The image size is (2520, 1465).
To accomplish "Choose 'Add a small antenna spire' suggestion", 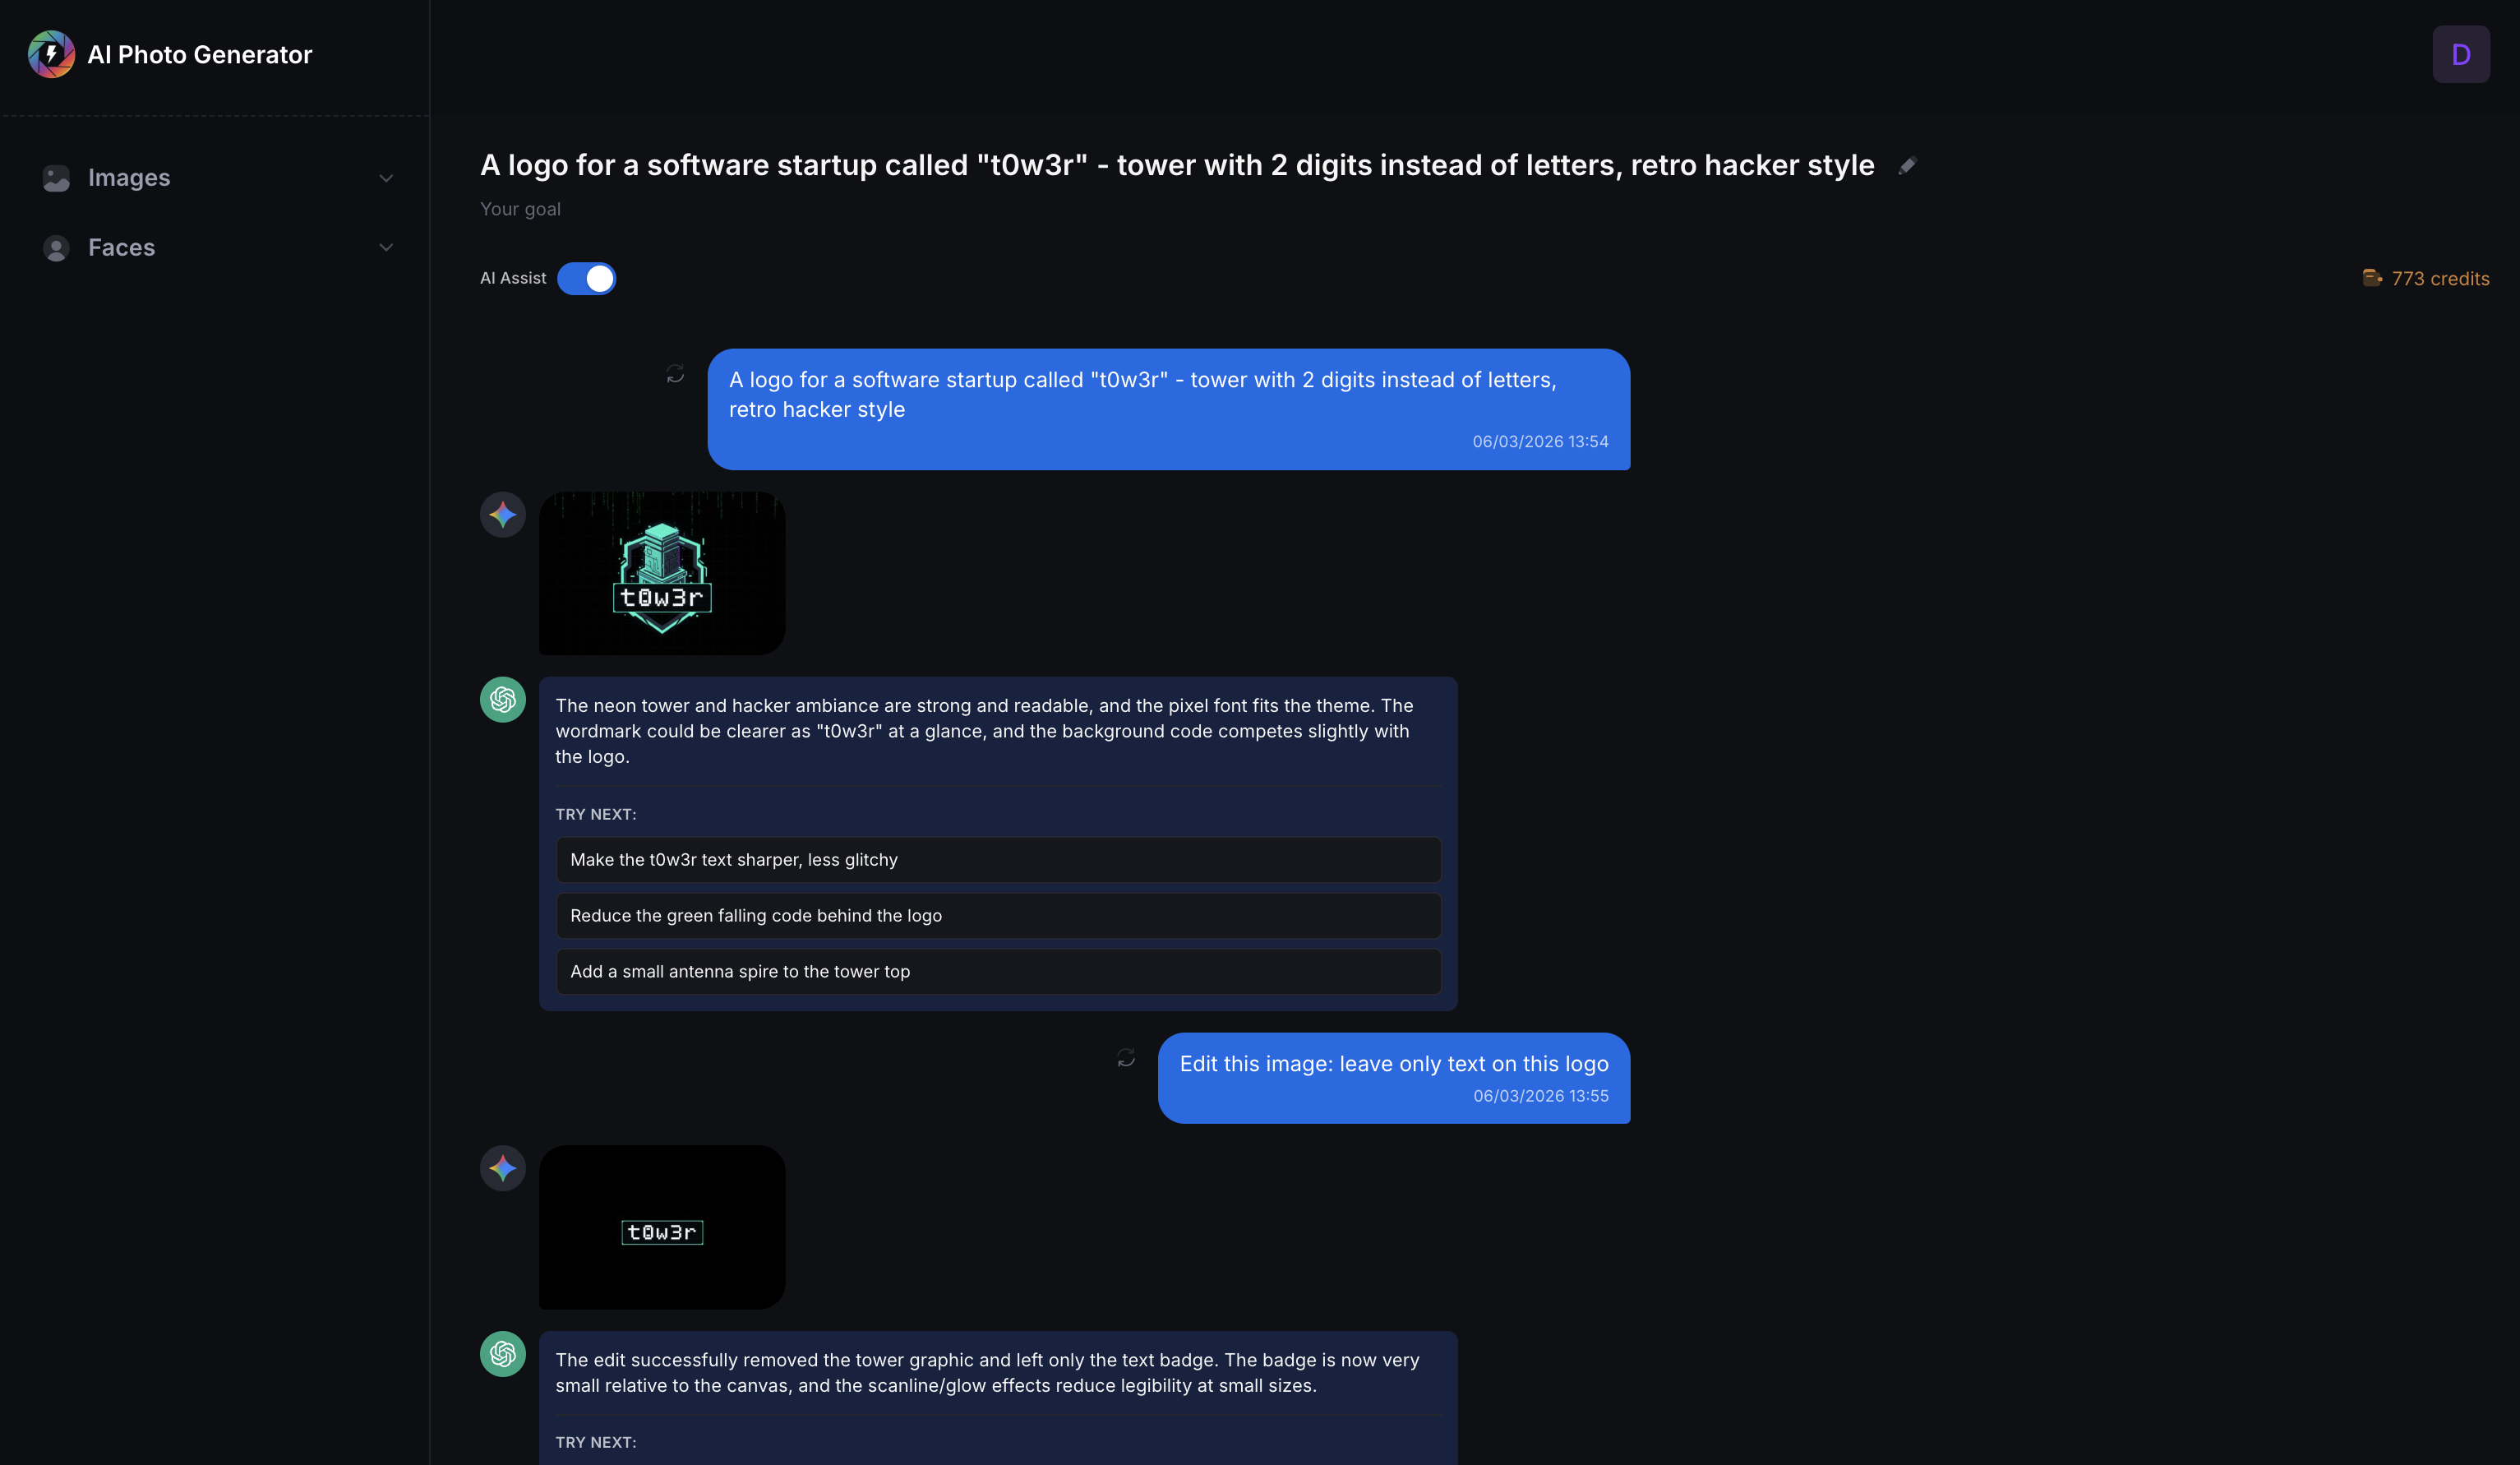I will point(998,972).
